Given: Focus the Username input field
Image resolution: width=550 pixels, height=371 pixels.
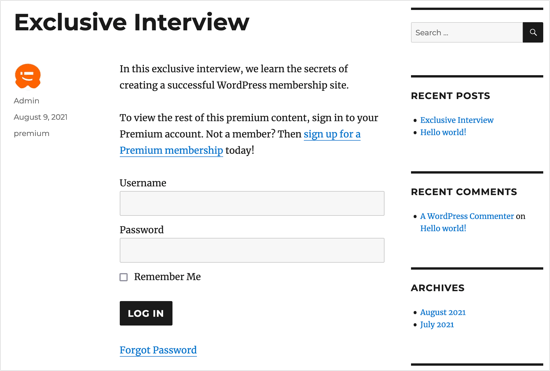Looking at the screenshot, I should tap(252, 203).
